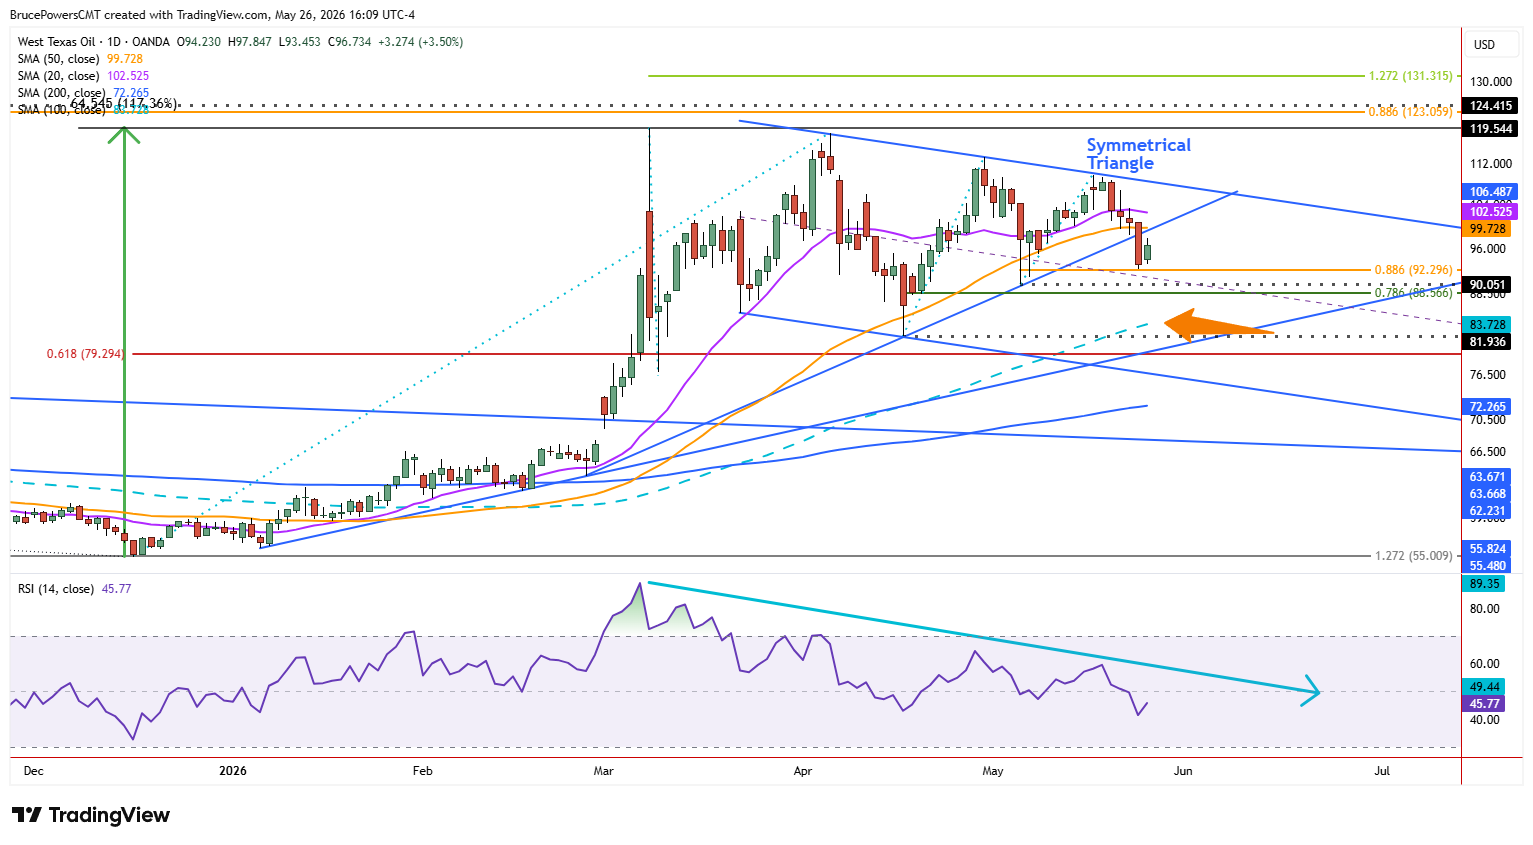Screen dimensions: 1533x845
Task: Click the 90.051 price label
Action: pyautogui.click(x=1488, y=284)
